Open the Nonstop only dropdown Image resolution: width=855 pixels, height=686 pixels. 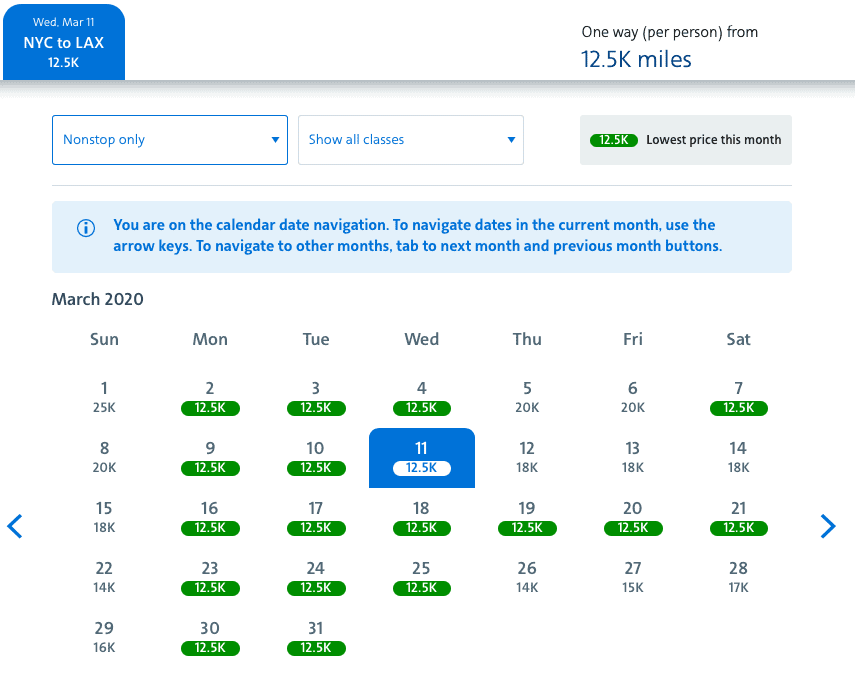point(170,140)
